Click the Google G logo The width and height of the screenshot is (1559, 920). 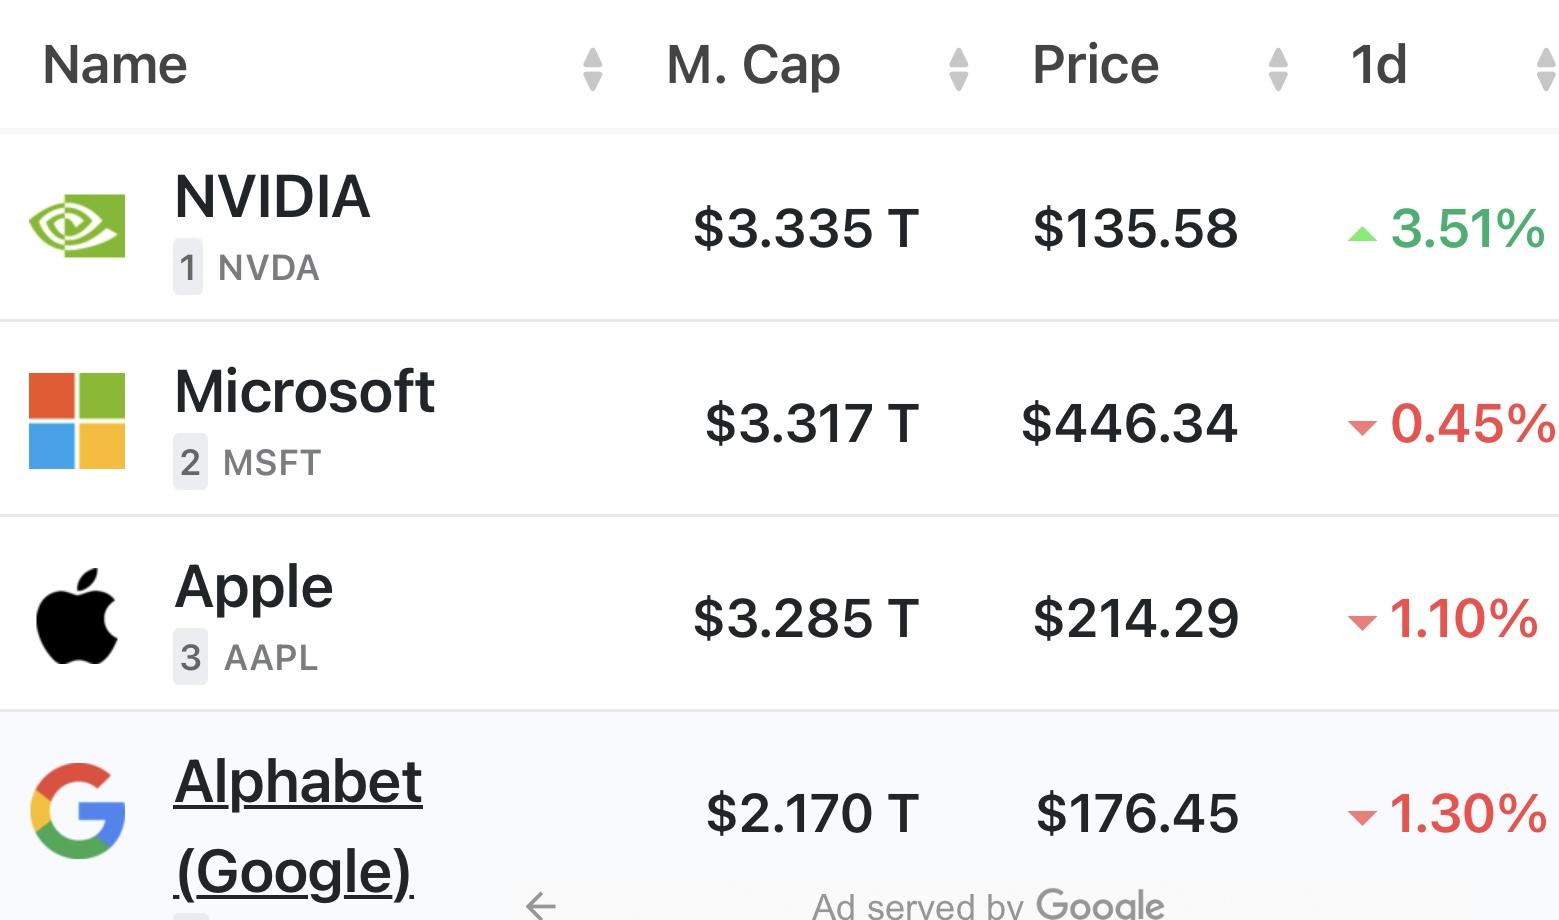point(77,811)
